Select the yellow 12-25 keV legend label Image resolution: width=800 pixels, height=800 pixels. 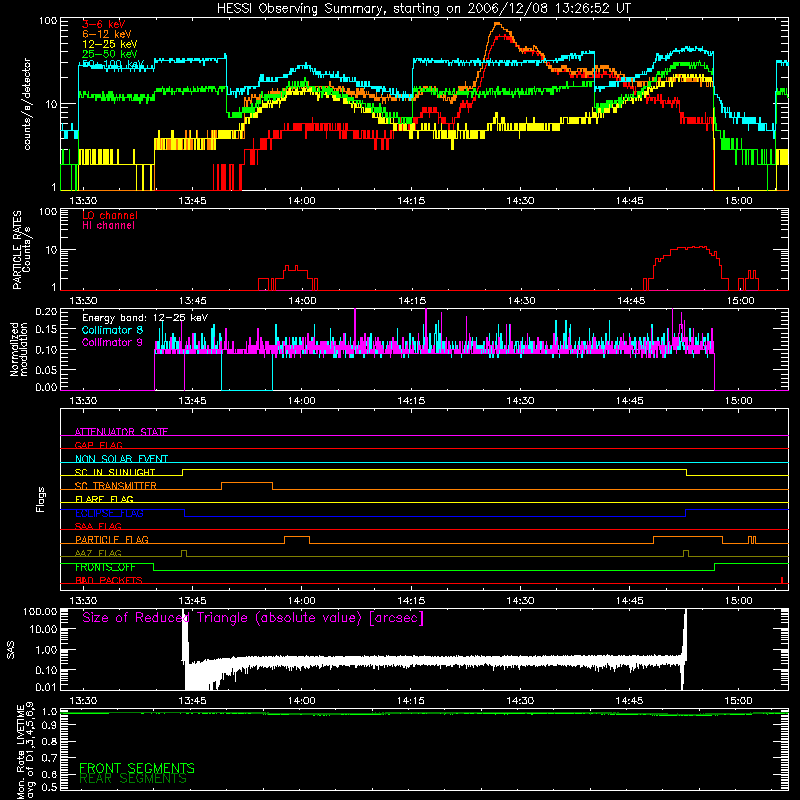pyautogui.click(x=109, y=44)
